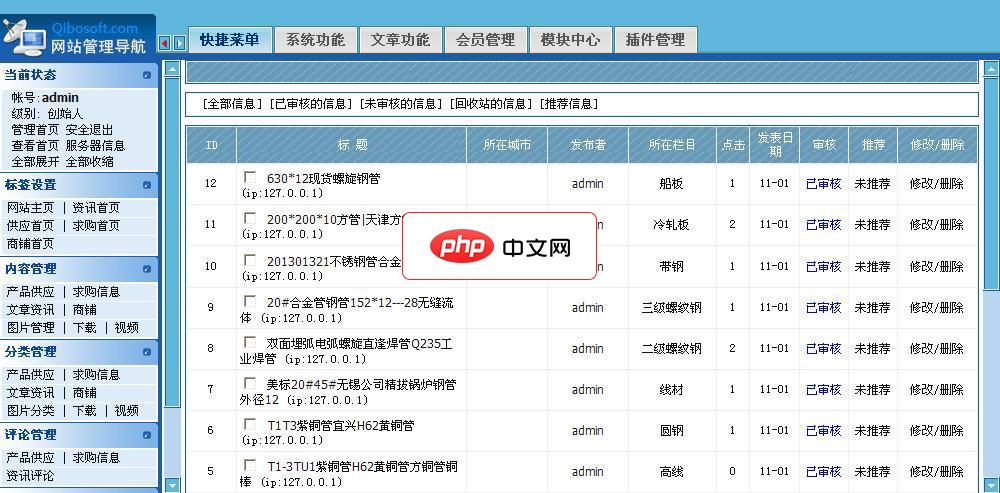Click 已审核 status for ID 12
This screenshot has width=1000, height=493.
(x=823, y=184)
